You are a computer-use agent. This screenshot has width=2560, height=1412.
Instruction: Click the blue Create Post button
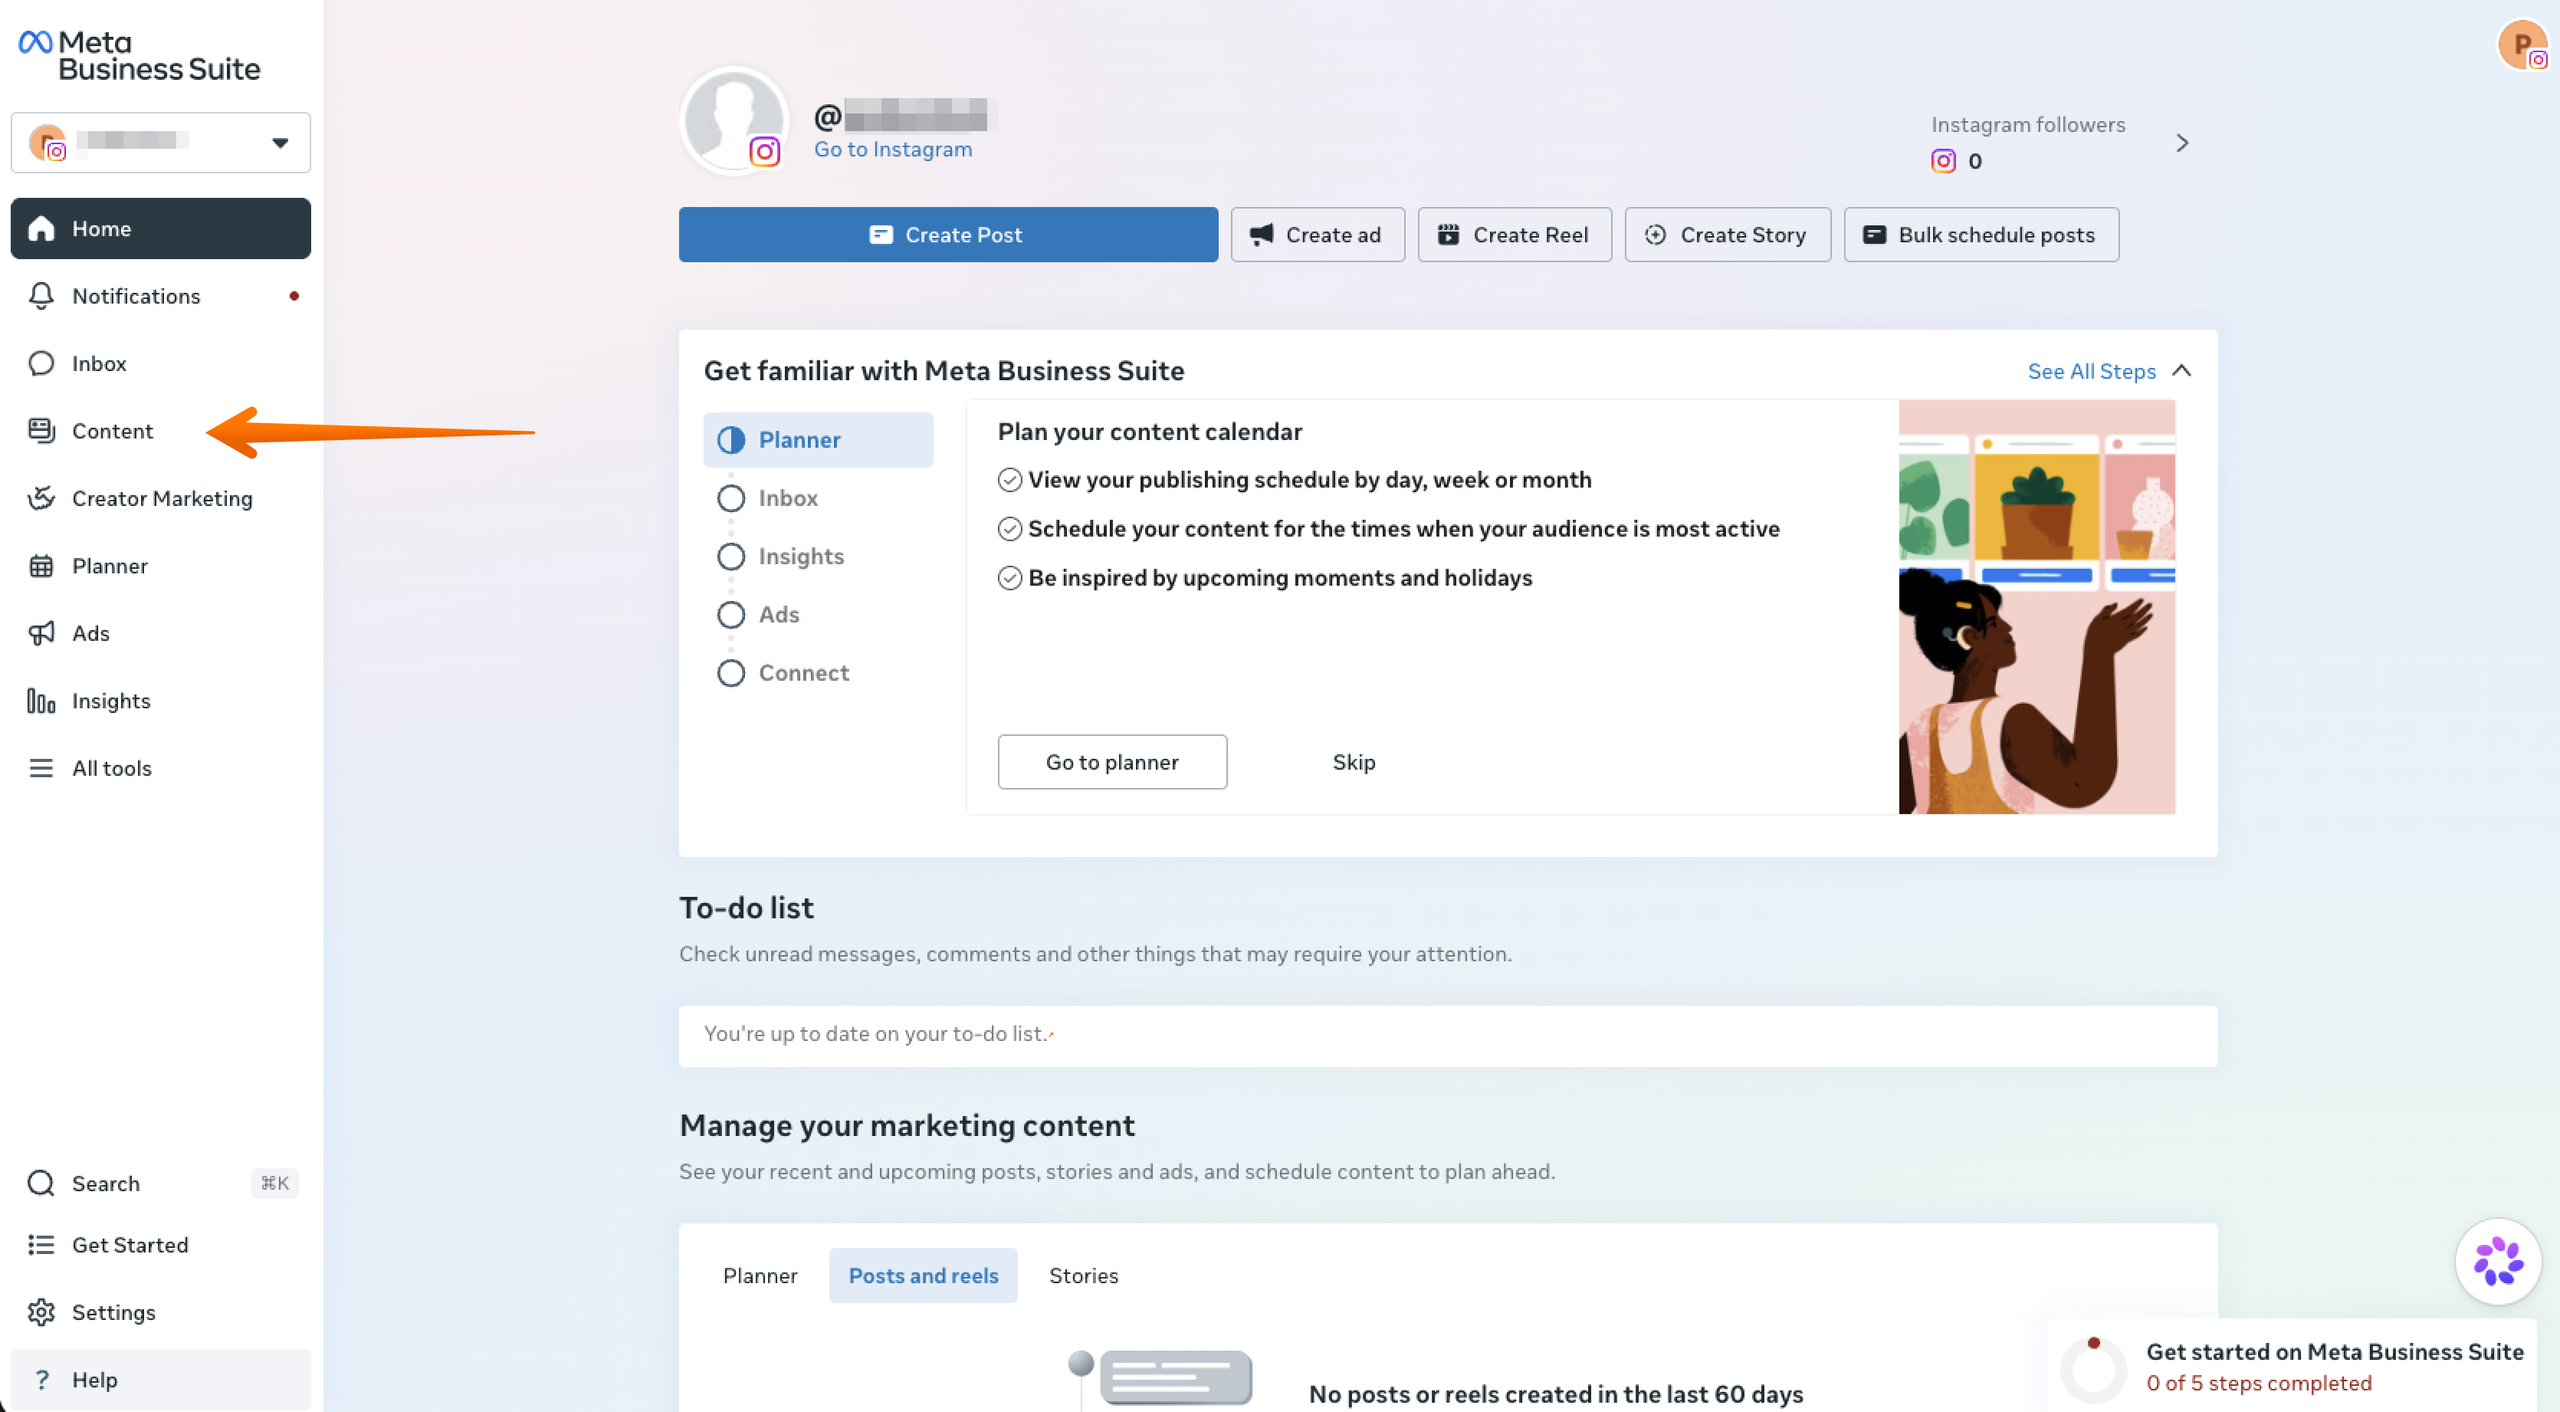948,235
